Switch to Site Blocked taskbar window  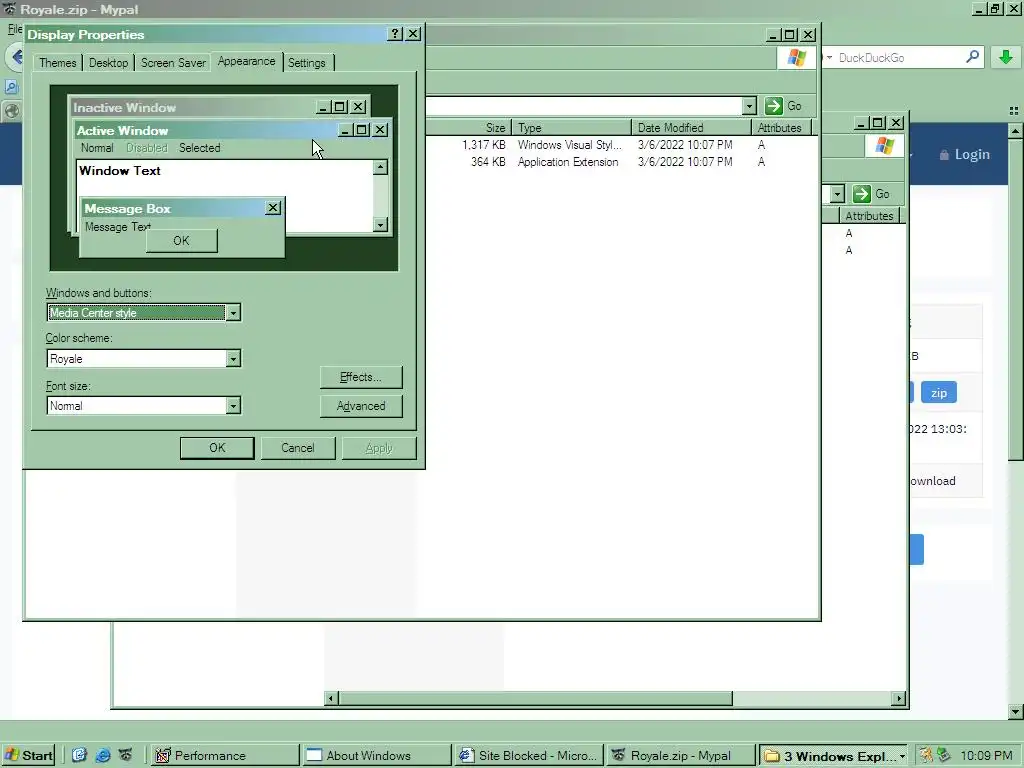pos(529,756)
